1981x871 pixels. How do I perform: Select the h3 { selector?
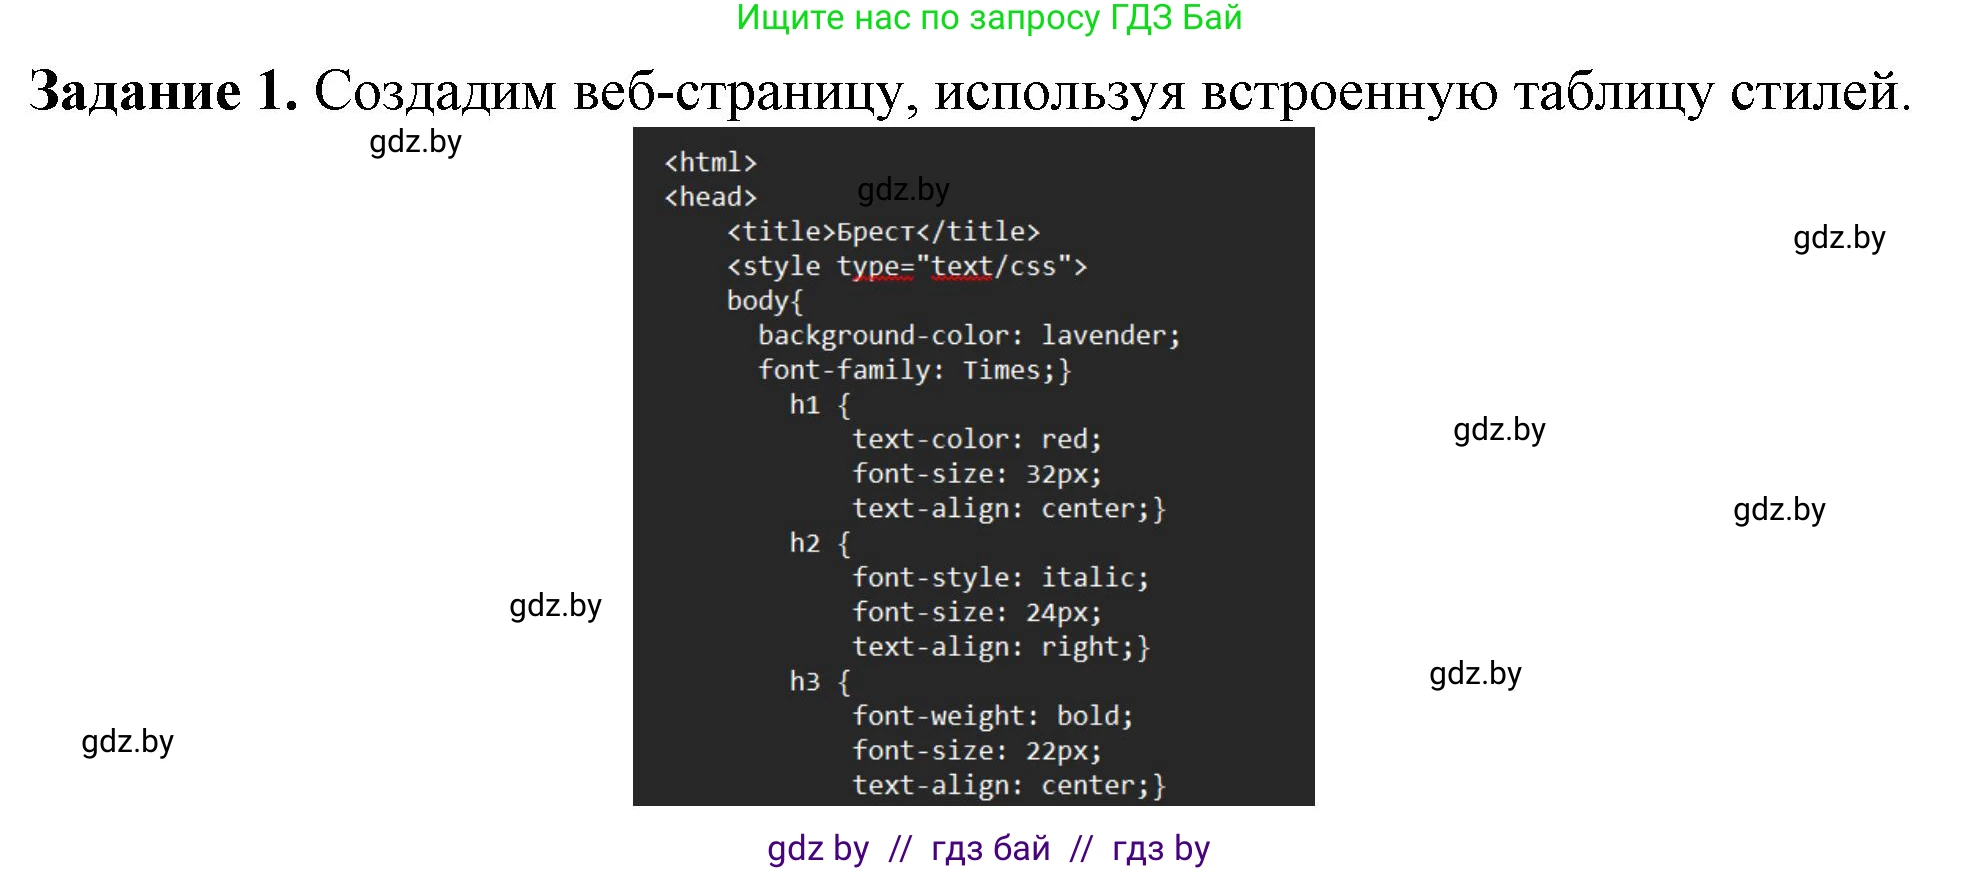819,682
